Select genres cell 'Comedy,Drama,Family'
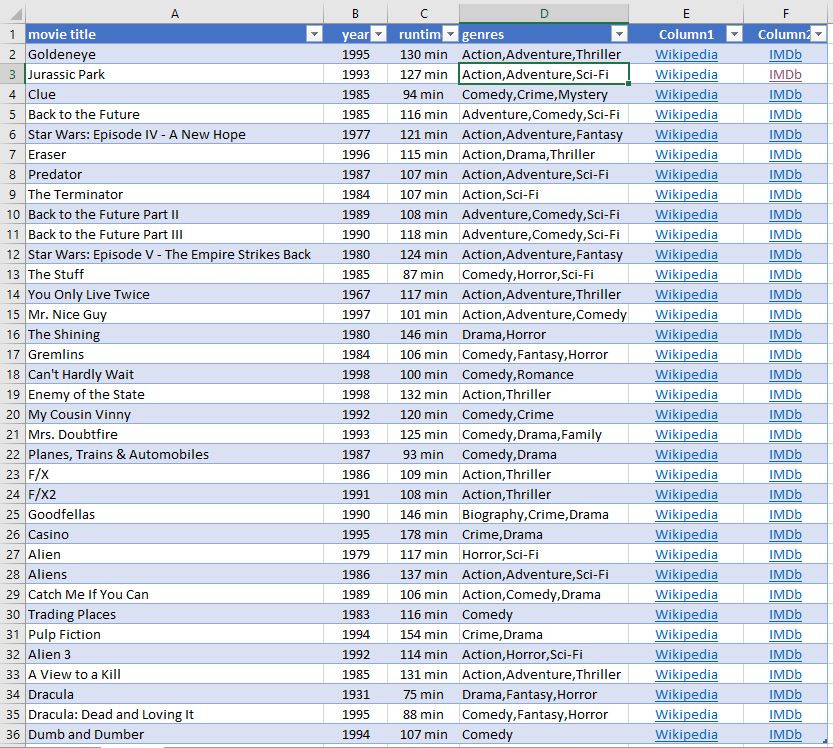The image size is (833, 748). tap(543, 435)
